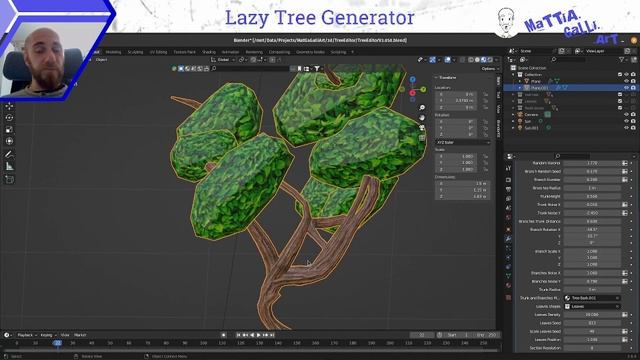640x360 pixels.
Task: Open the Modifiers wrench properties tab
Action: 509,239
